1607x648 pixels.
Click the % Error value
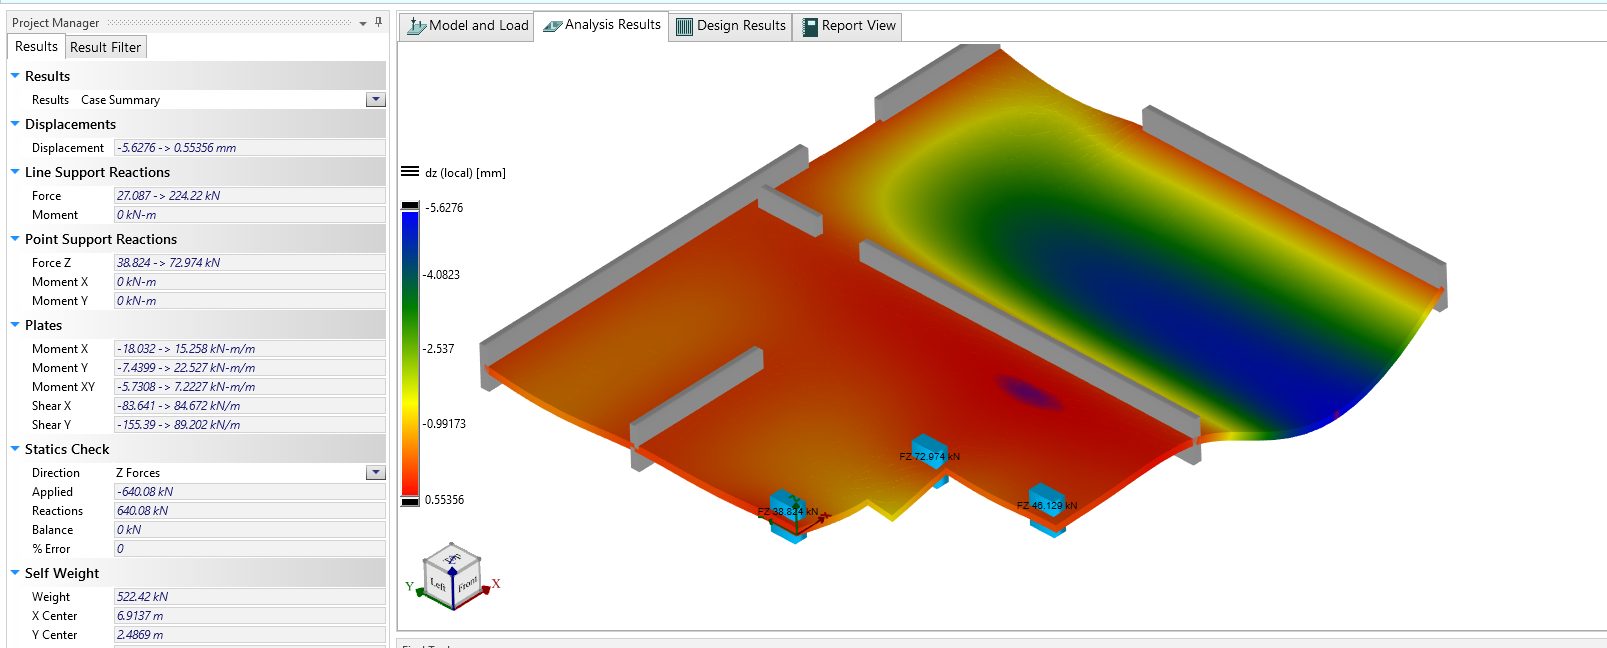click(x=250, y=549)
